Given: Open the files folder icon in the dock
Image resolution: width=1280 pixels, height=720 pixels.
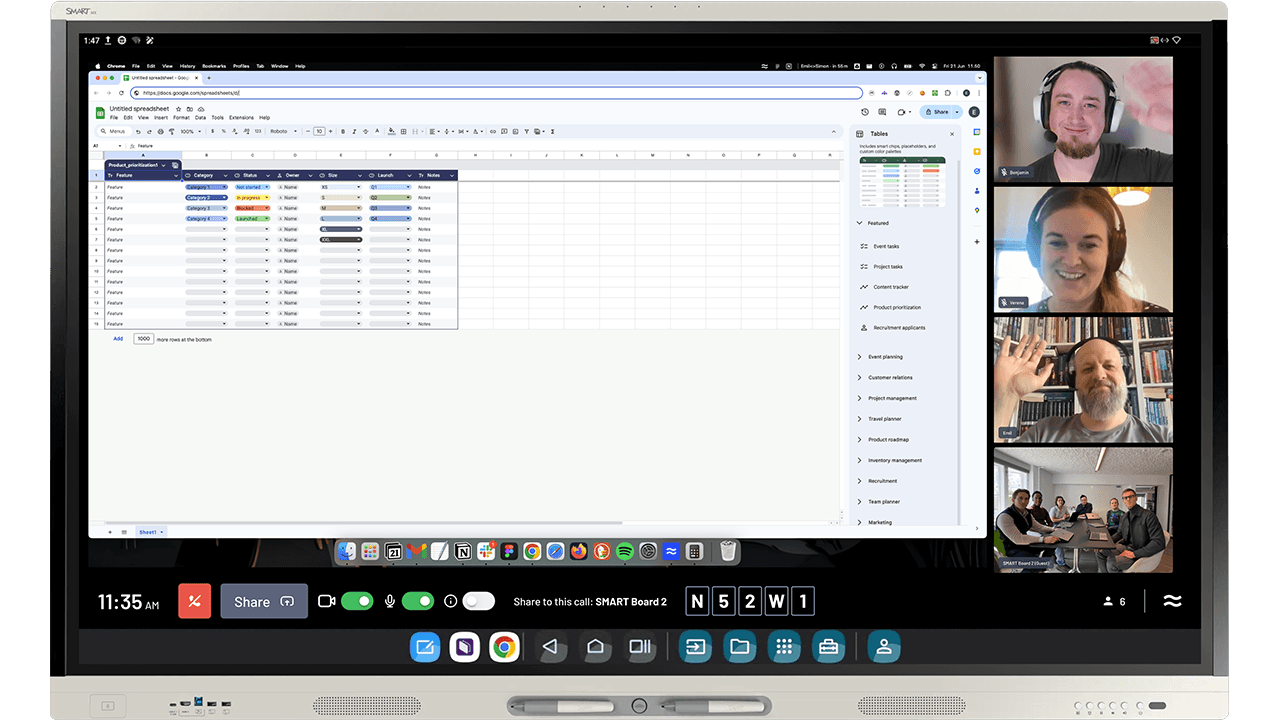Looking at the screenshot, I should [740, 647].
